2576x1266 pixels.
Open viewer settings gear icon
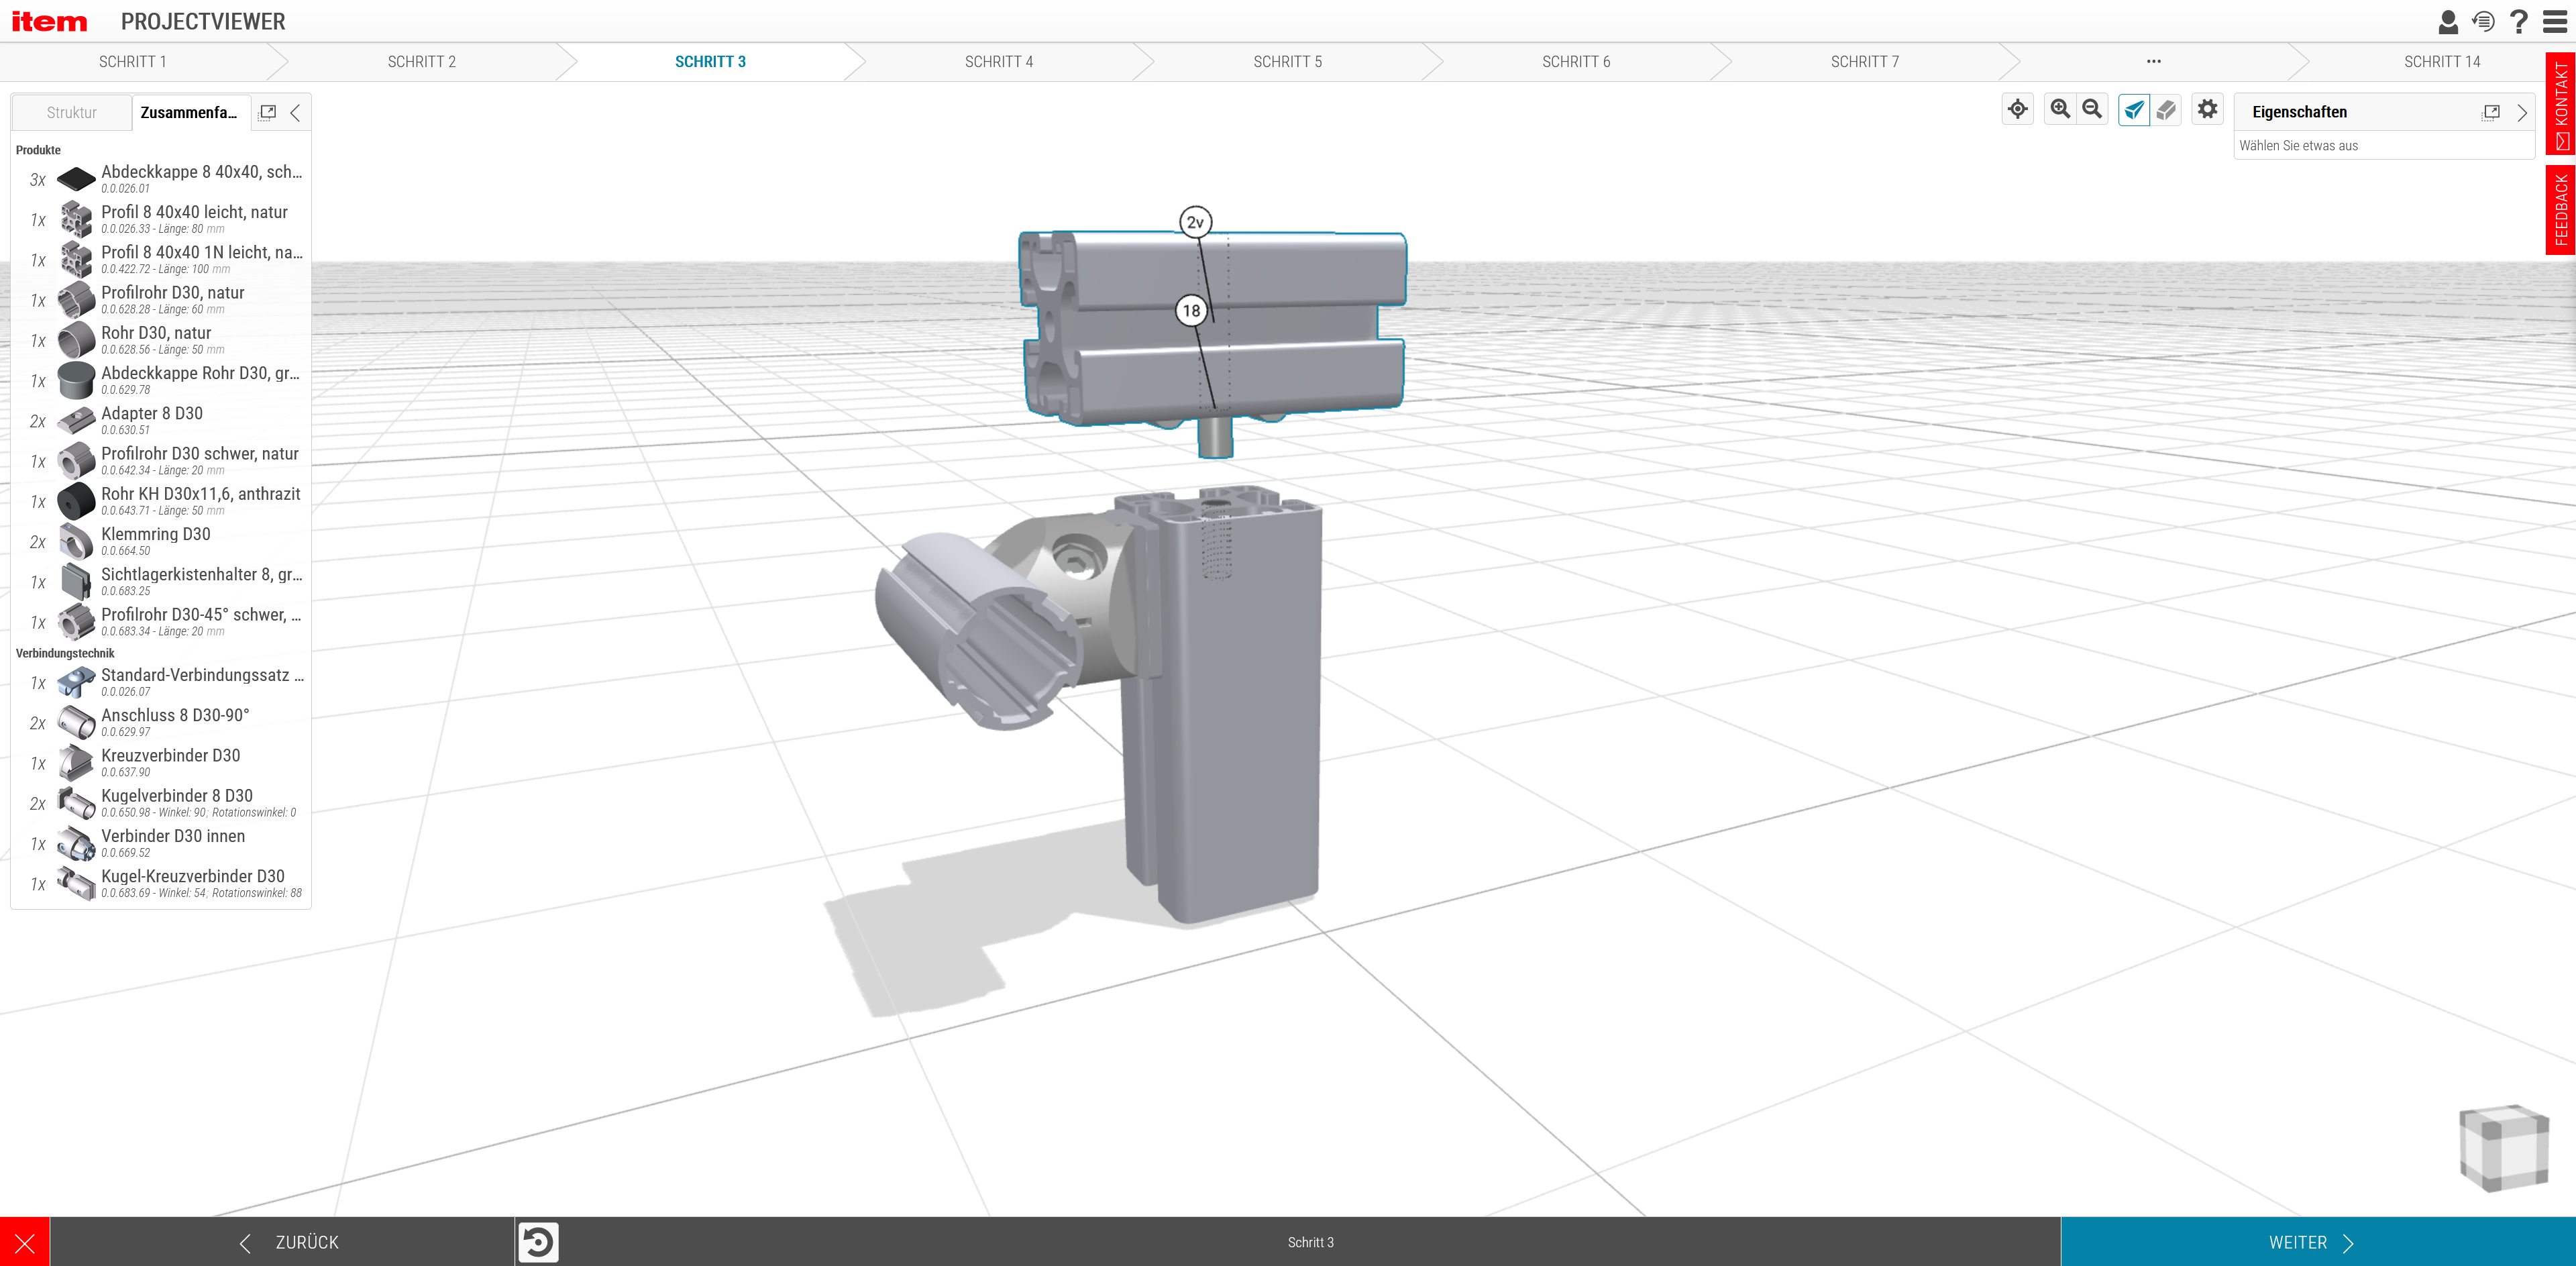click(2207, 109)
